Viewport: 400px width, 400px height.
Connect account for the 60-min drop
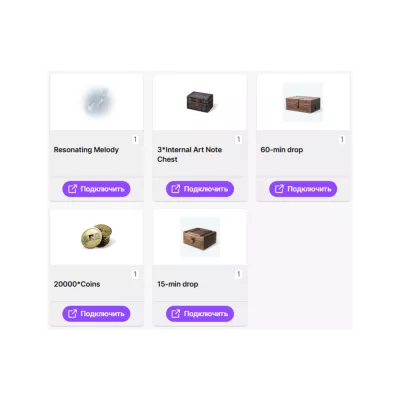(x=303, y=189)
